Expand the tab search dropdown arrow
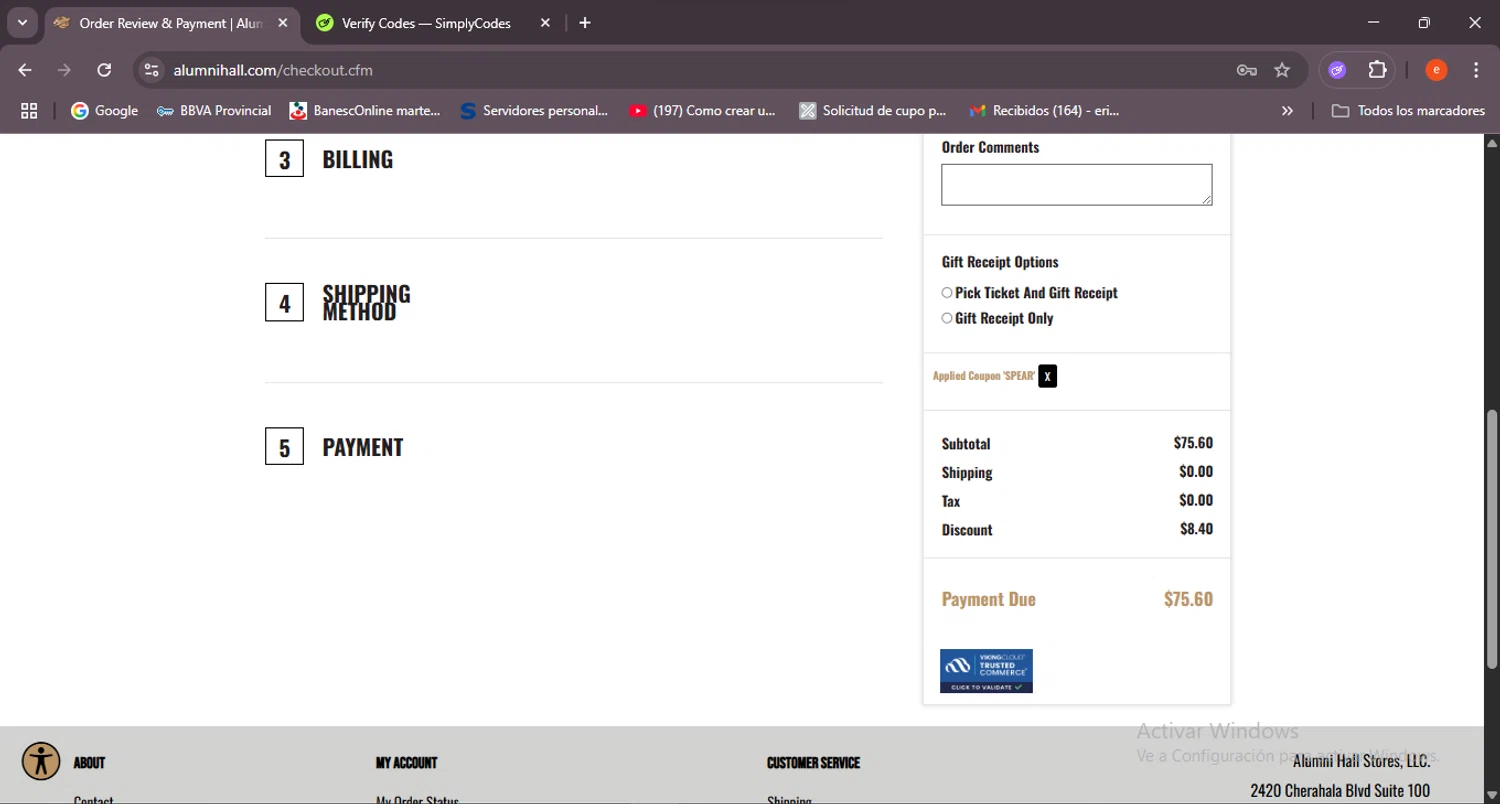Viewport: 1500px width, 804px height. pos(22,23)
